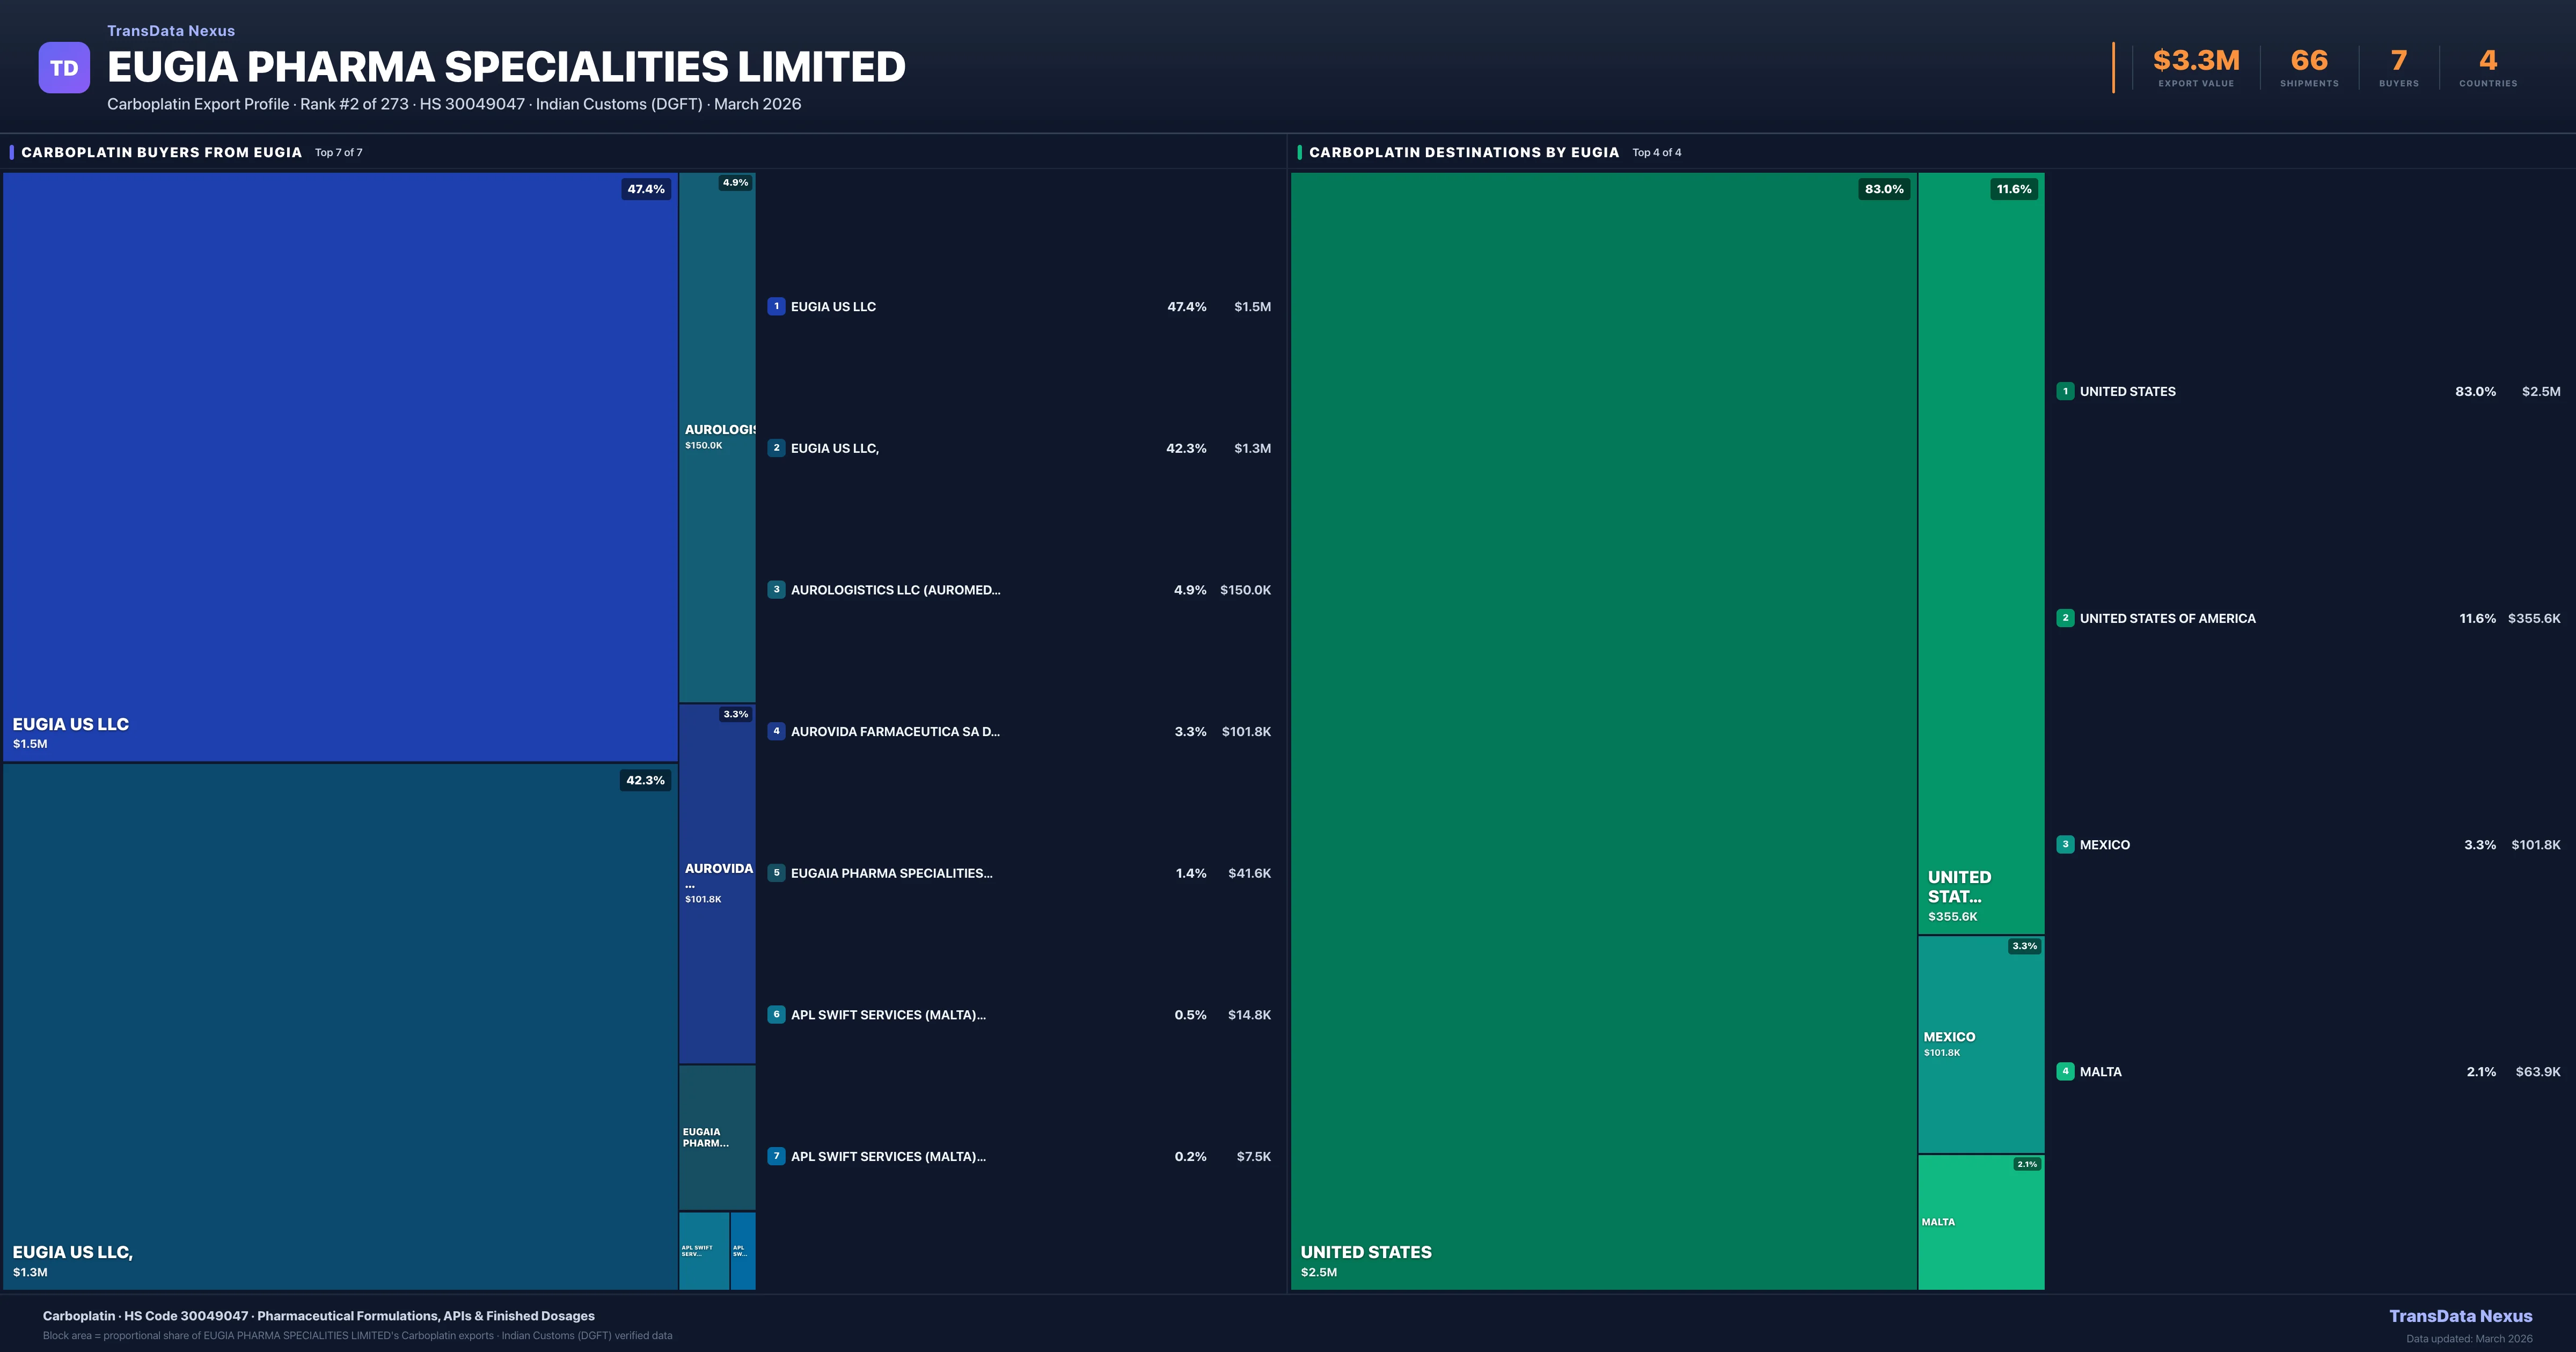Click the MEXICO $101.8K treemap tile
Viewport: 2576px width, 1352px height.
1980,1044
